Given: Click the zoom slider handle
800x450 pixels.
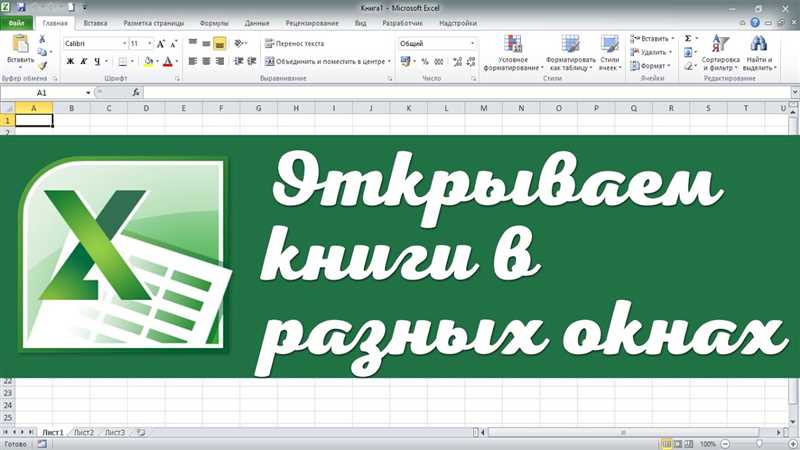Looking at the screenshot, I should (x=759, y=444).
